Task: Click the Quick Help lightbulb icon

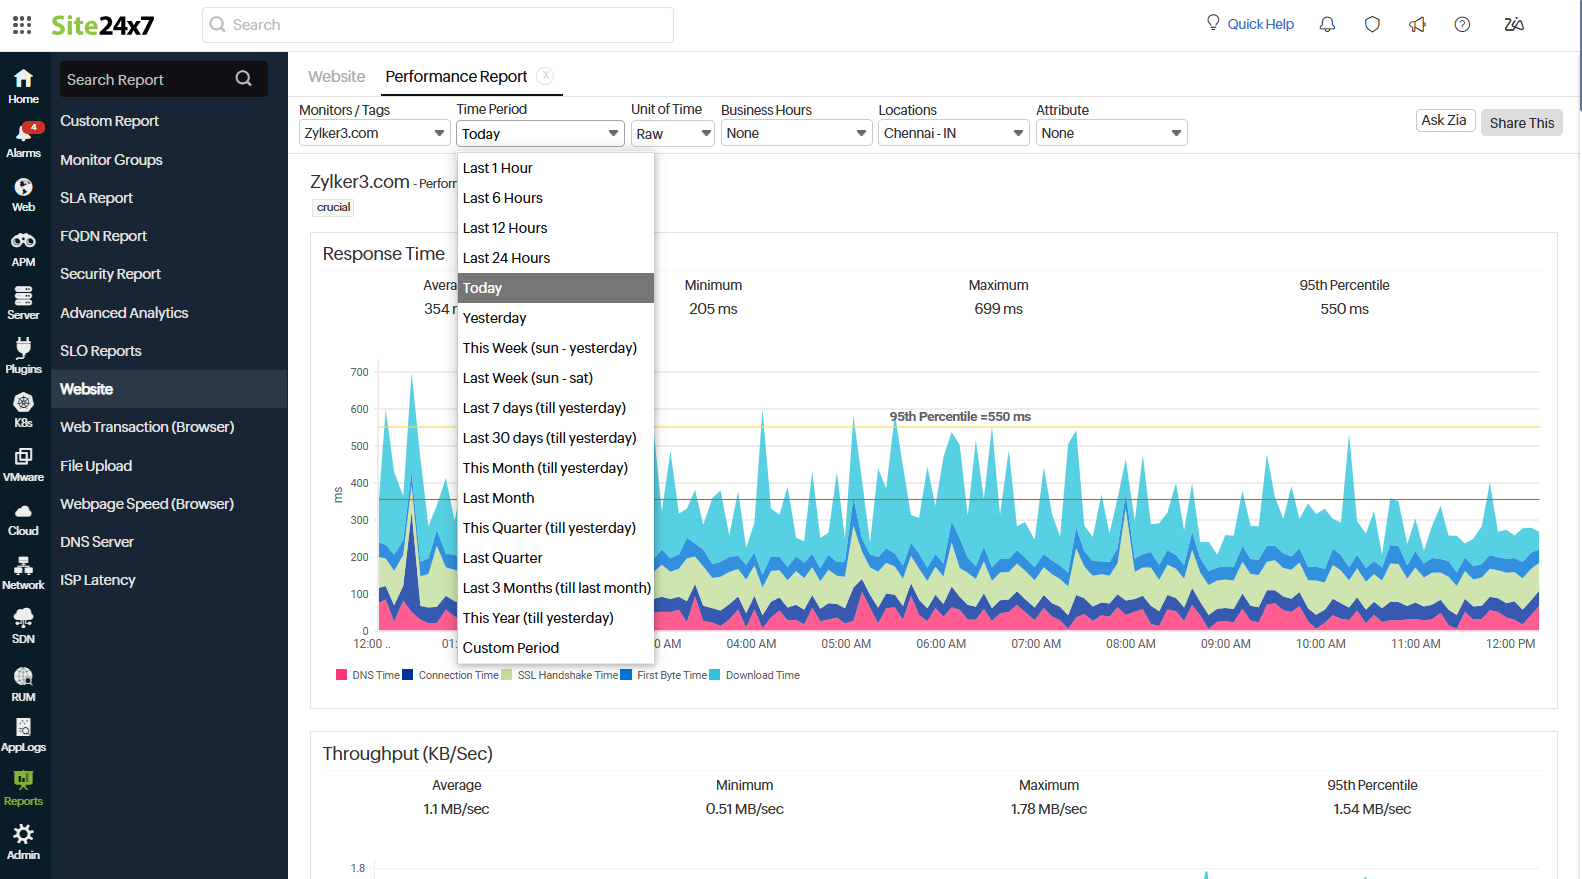Action: [1213, 22]
